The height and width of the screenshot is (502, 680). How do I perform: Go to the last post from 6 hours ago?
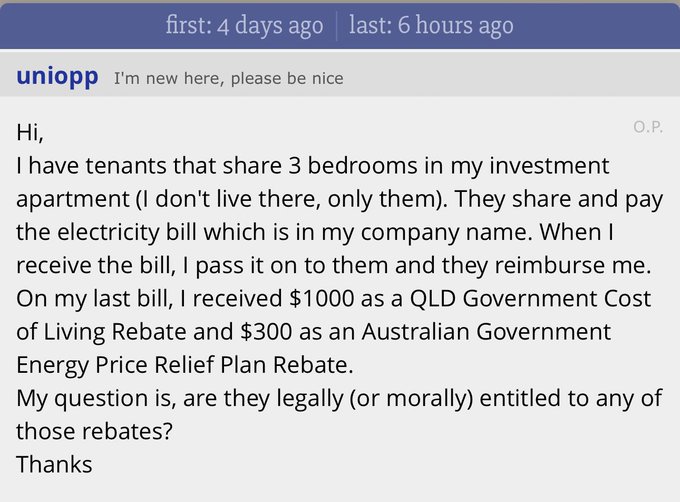coord(431,25)
